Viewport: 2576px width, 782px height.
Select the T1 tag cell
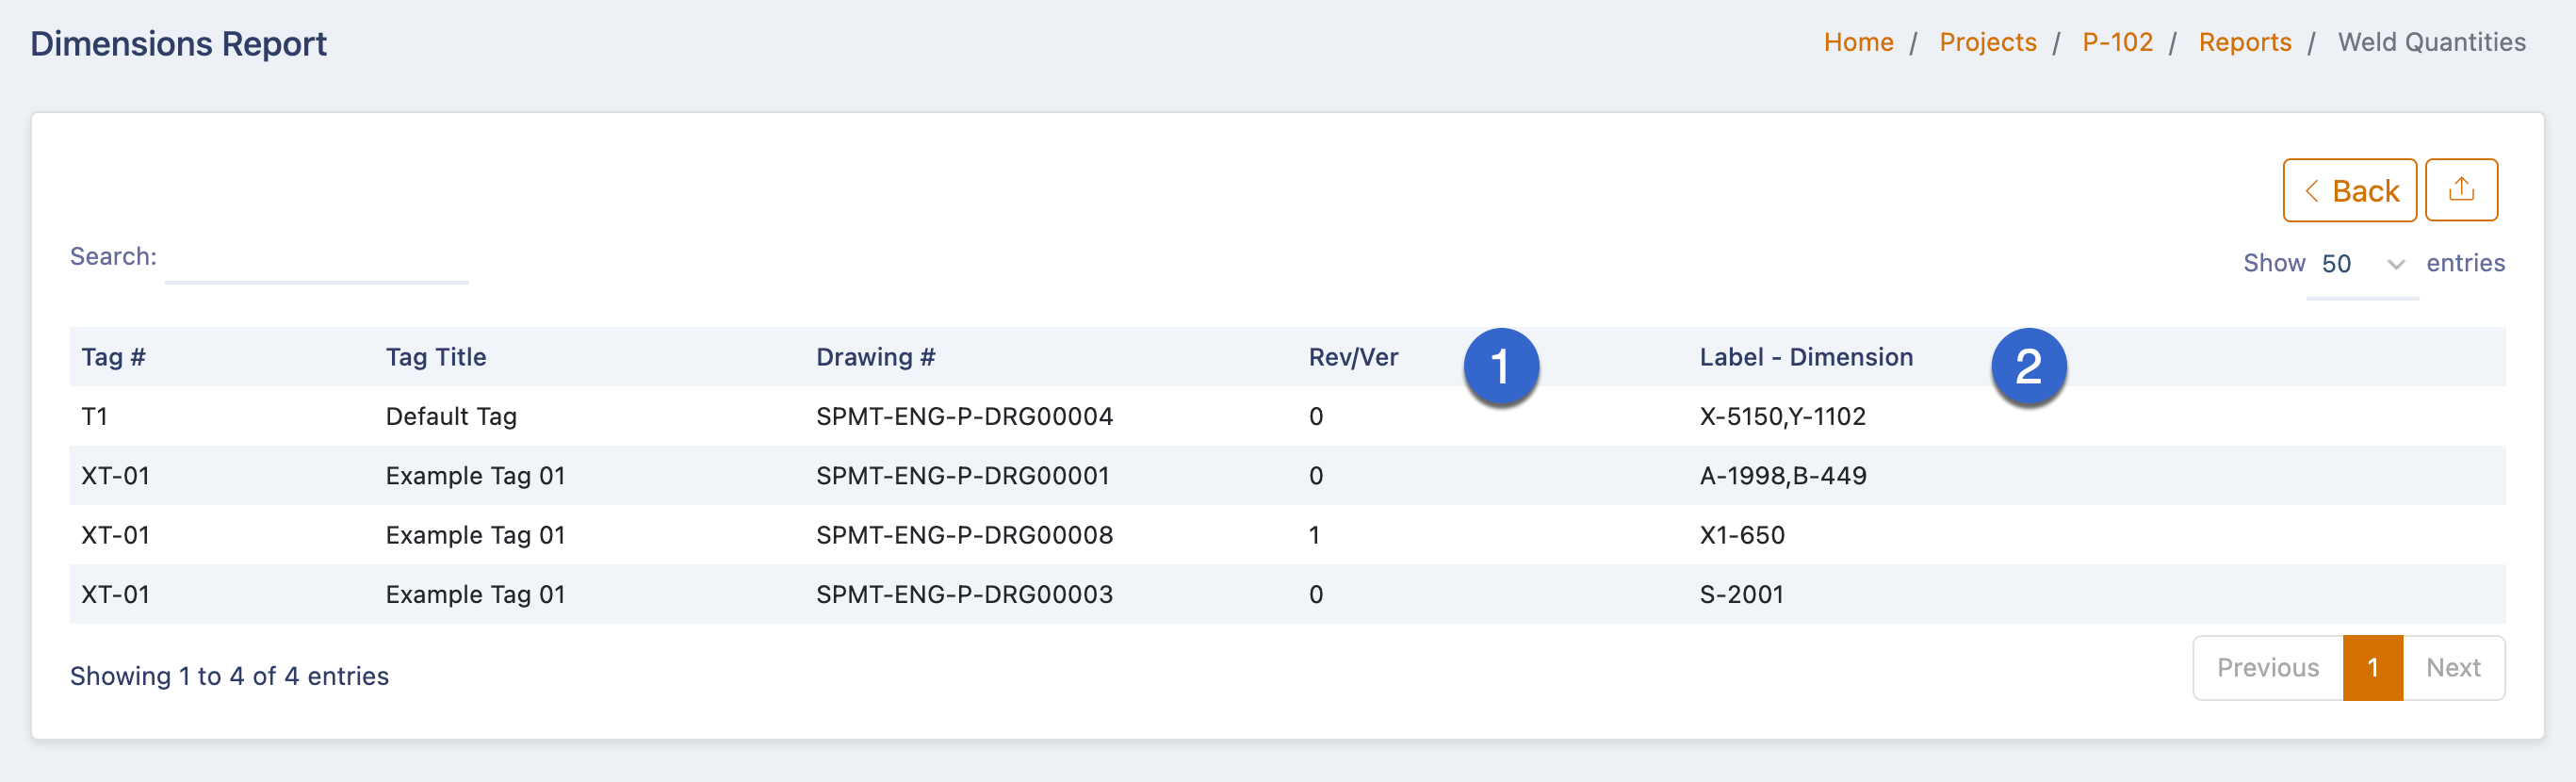[94, 416]
